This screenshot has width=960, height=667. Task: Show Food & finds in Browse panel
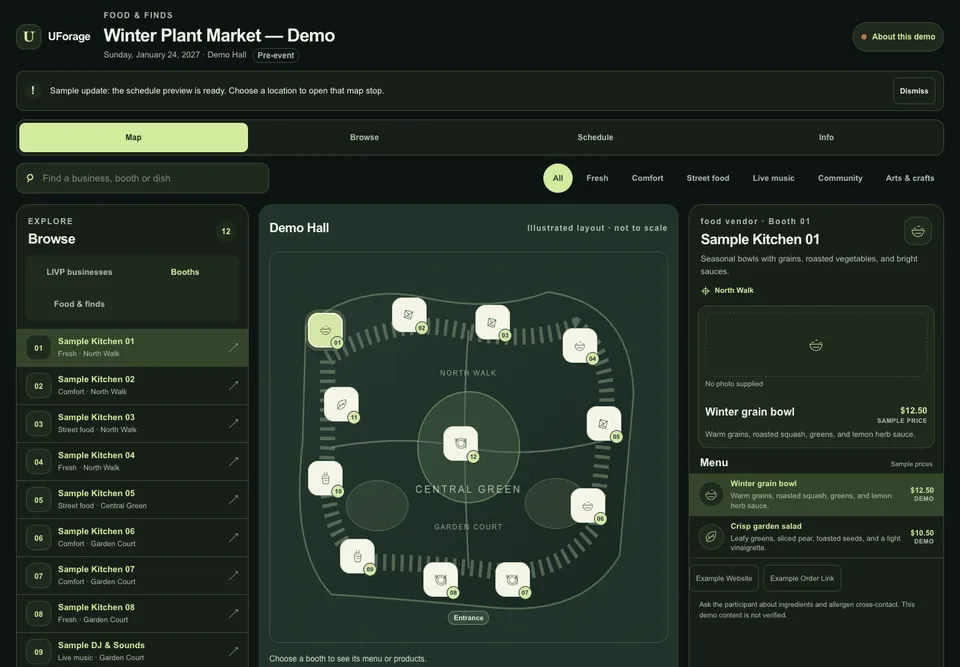(x=80, y=304)
